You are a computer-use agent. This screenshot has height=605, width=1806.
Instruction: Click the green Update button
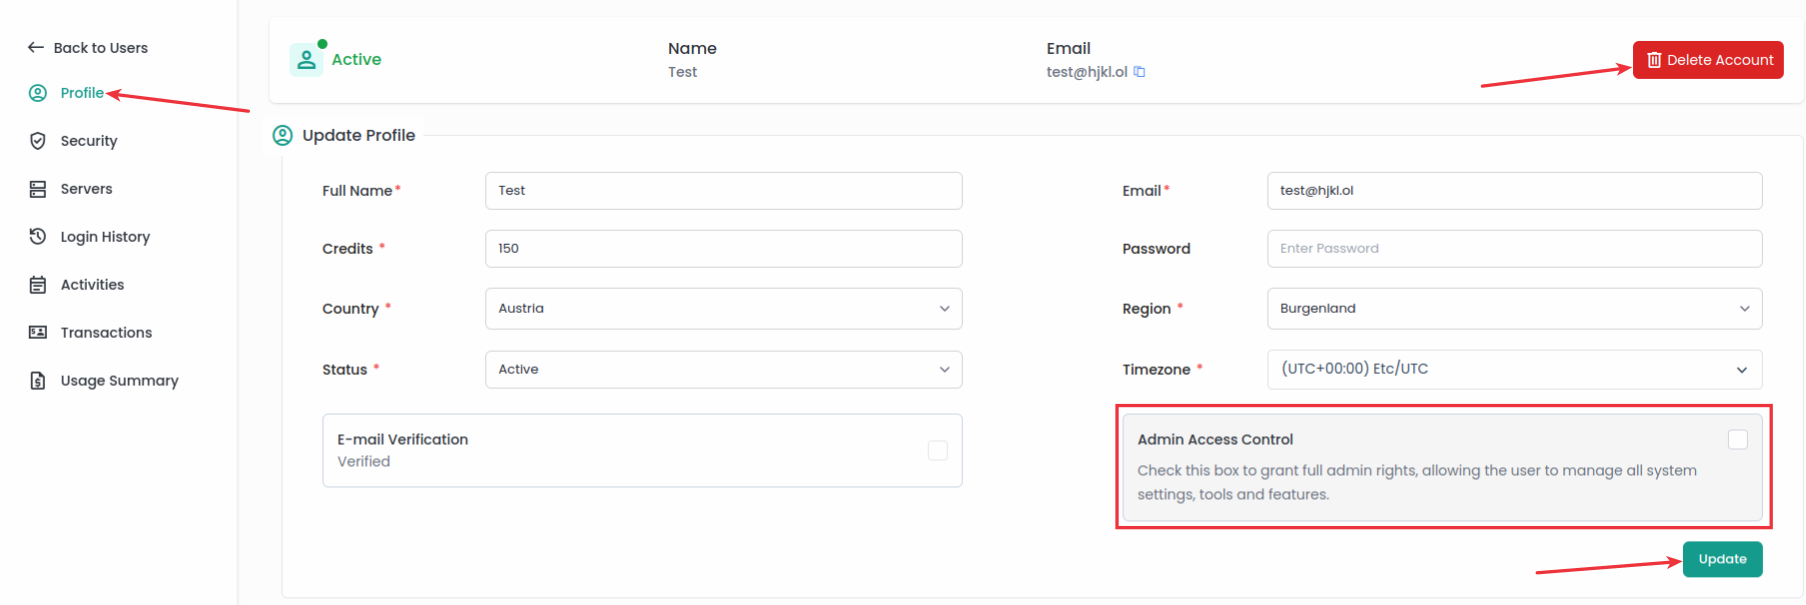point(1721,559)
